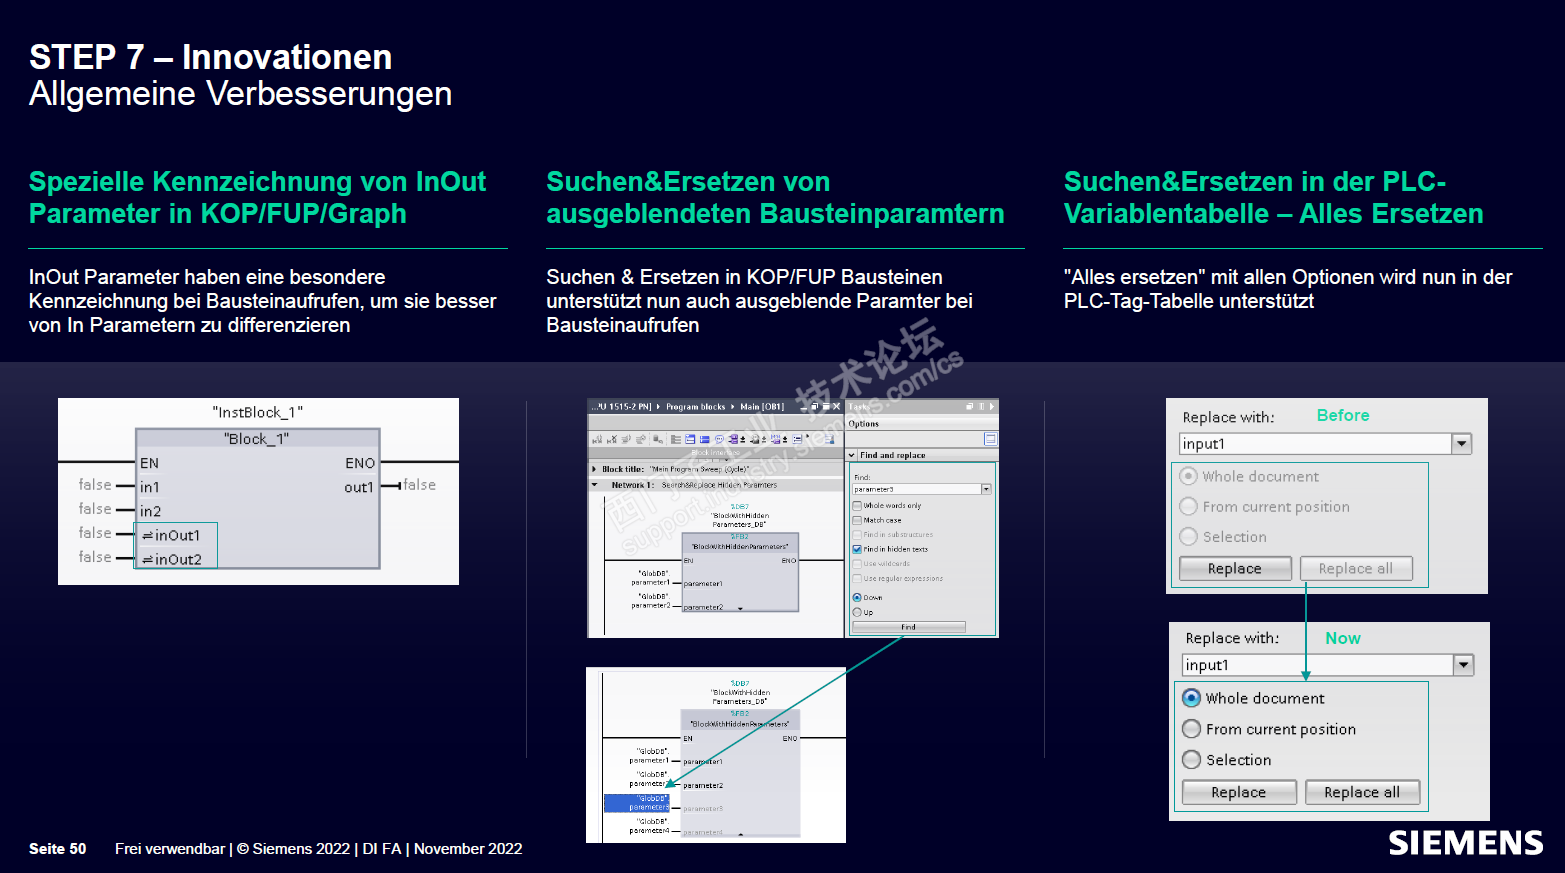This screenshot has height=873, width=1565.
Task: Expand hidden parameters below parameter2 on the block
Action: [740, 608]
